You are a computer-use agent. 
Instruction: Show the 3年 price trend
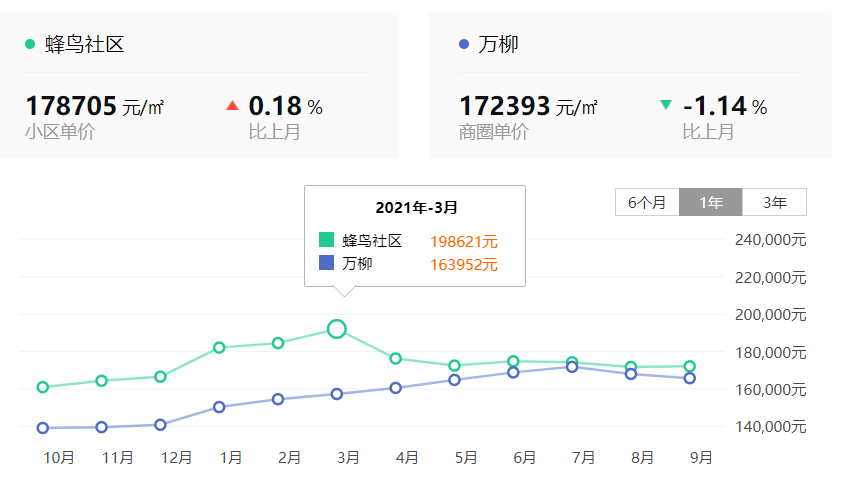[x=774, y=203]
